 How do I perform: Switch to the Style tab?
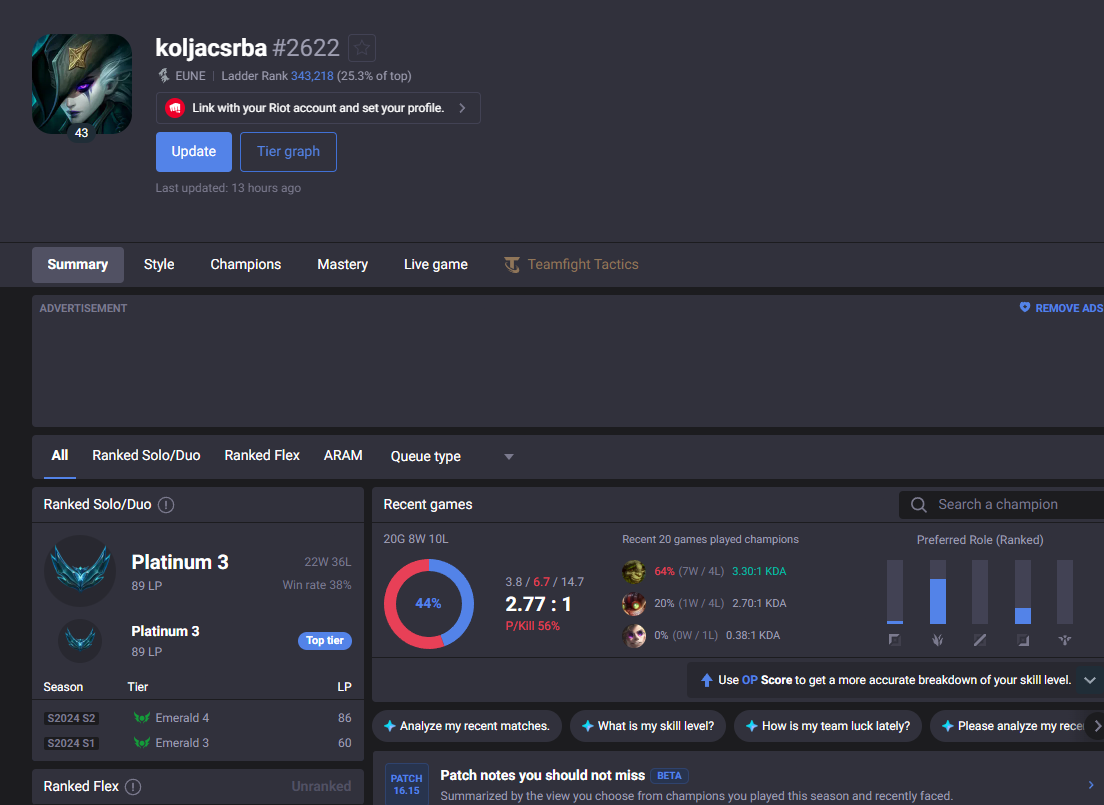159,264
